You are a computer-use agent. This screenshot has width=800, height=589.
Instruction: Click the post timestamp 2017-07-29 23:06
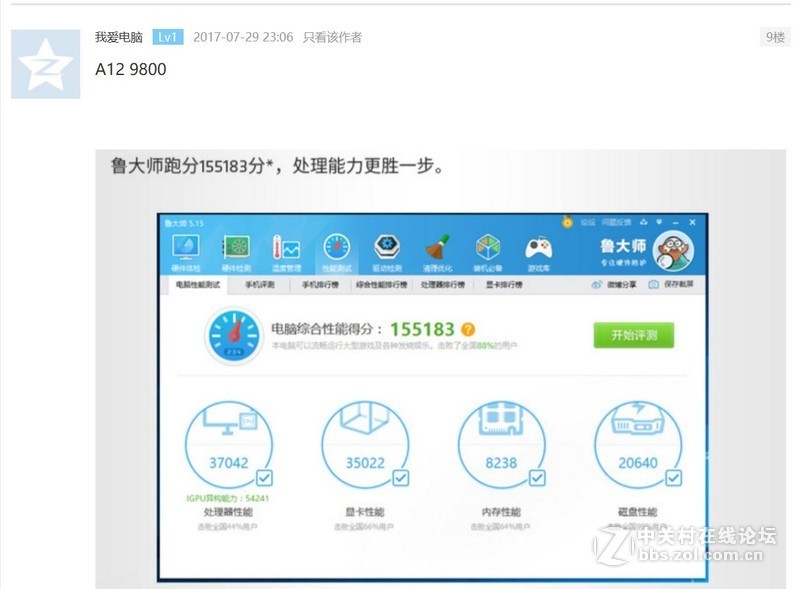tap(243, 37)
